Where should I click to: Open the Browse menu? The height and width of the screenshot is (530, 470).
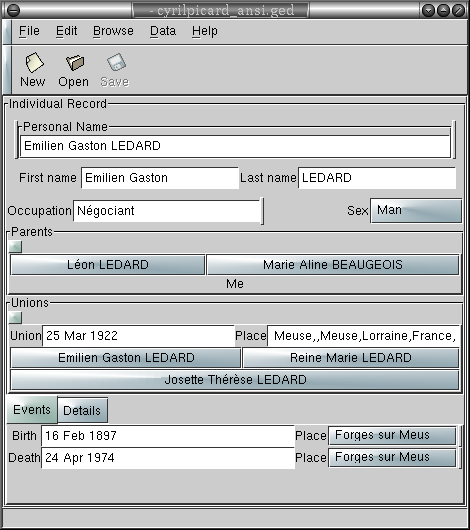[x=113, y=31]
